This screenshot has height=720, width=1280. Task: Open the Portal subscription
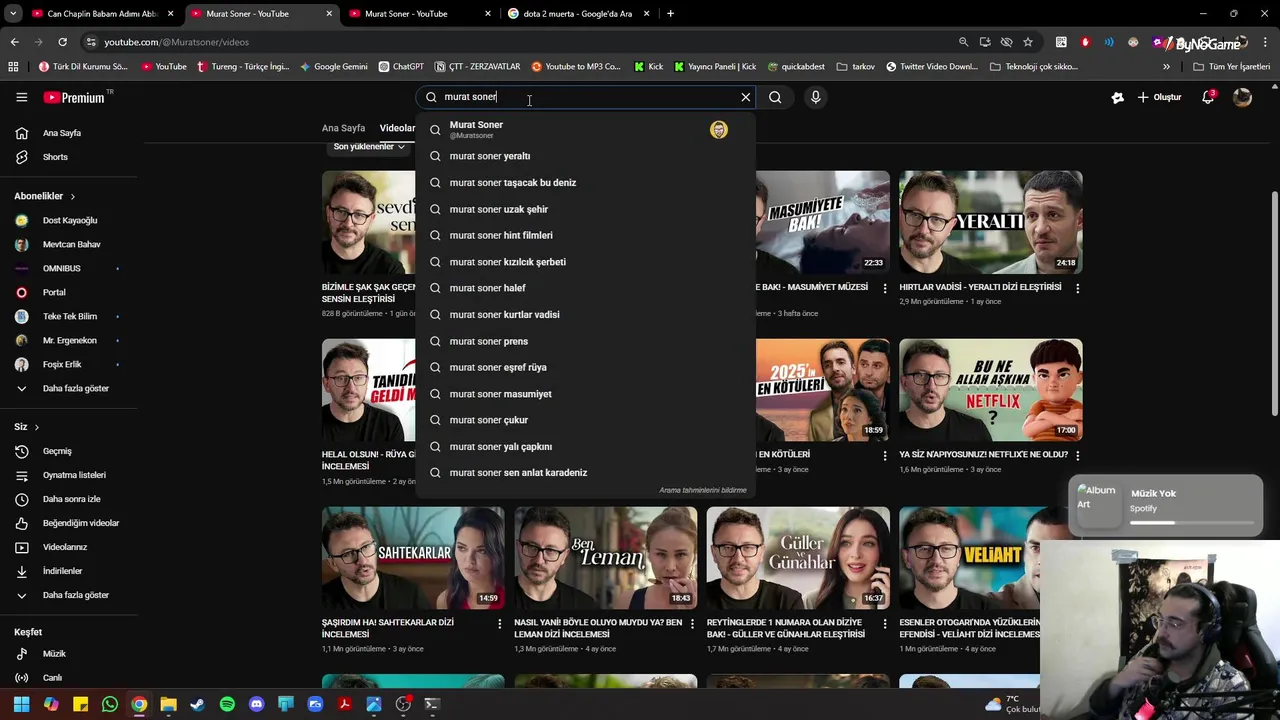point(54,292)
